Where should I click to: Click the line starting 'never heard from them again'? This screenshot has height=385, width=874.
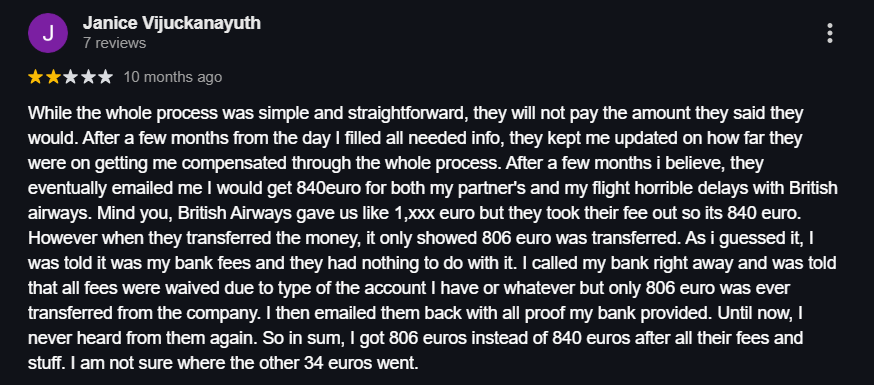point(415,338)
